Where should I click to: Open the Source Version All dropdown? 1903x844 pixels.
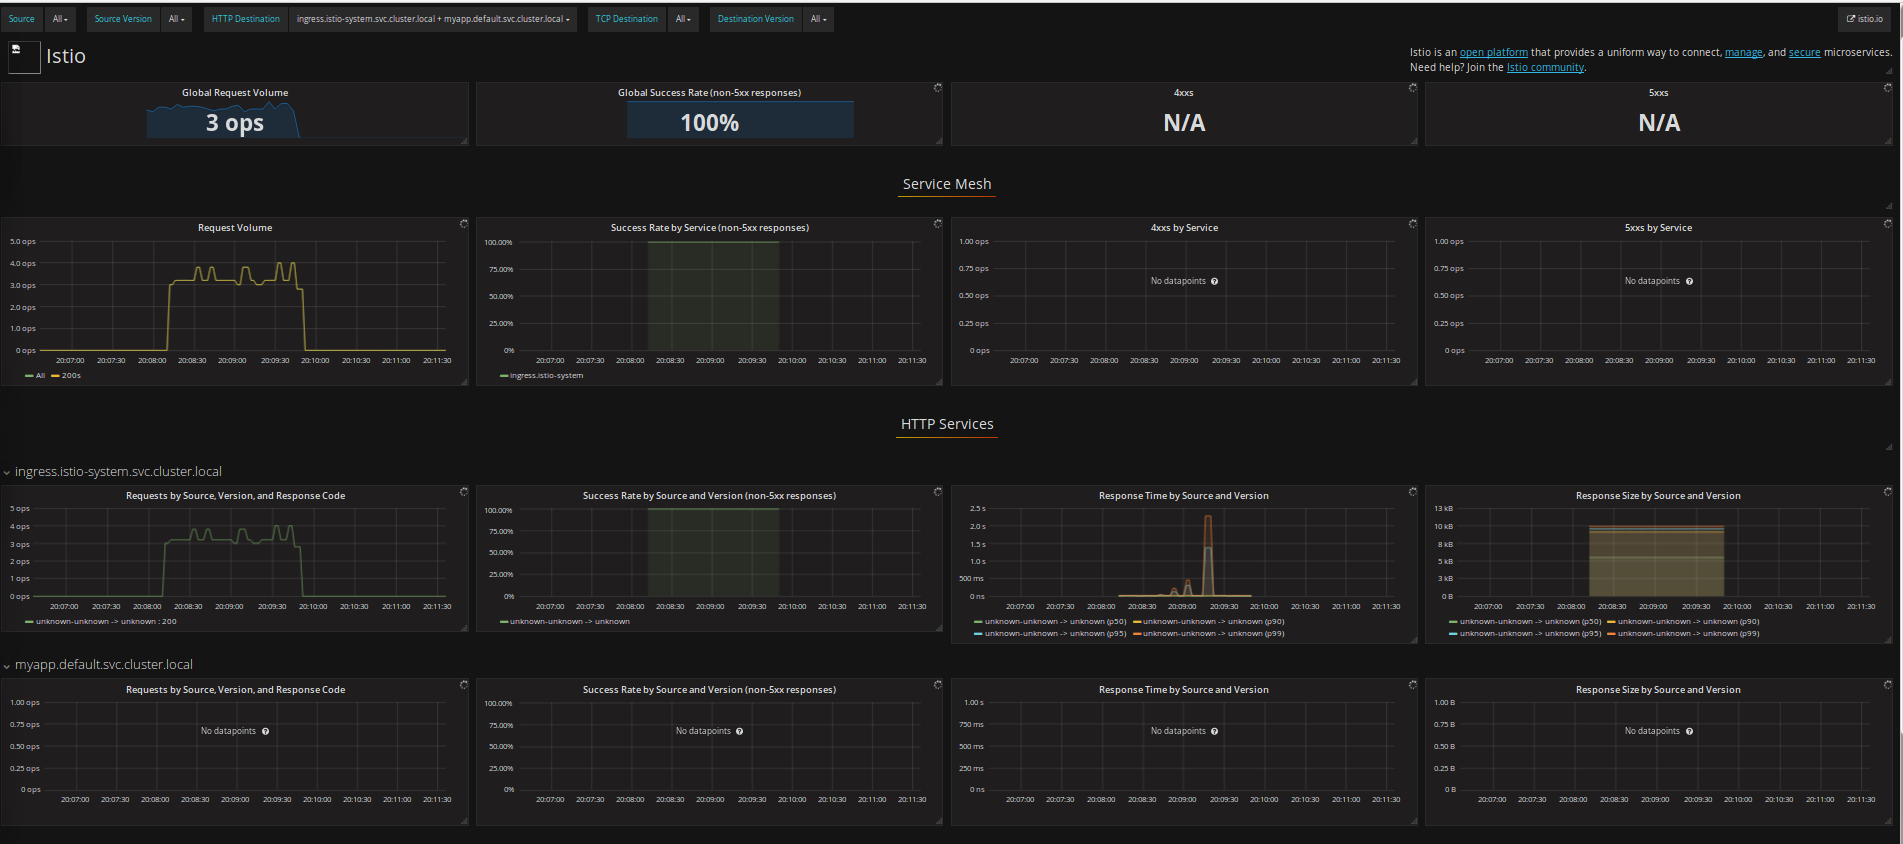176,19
